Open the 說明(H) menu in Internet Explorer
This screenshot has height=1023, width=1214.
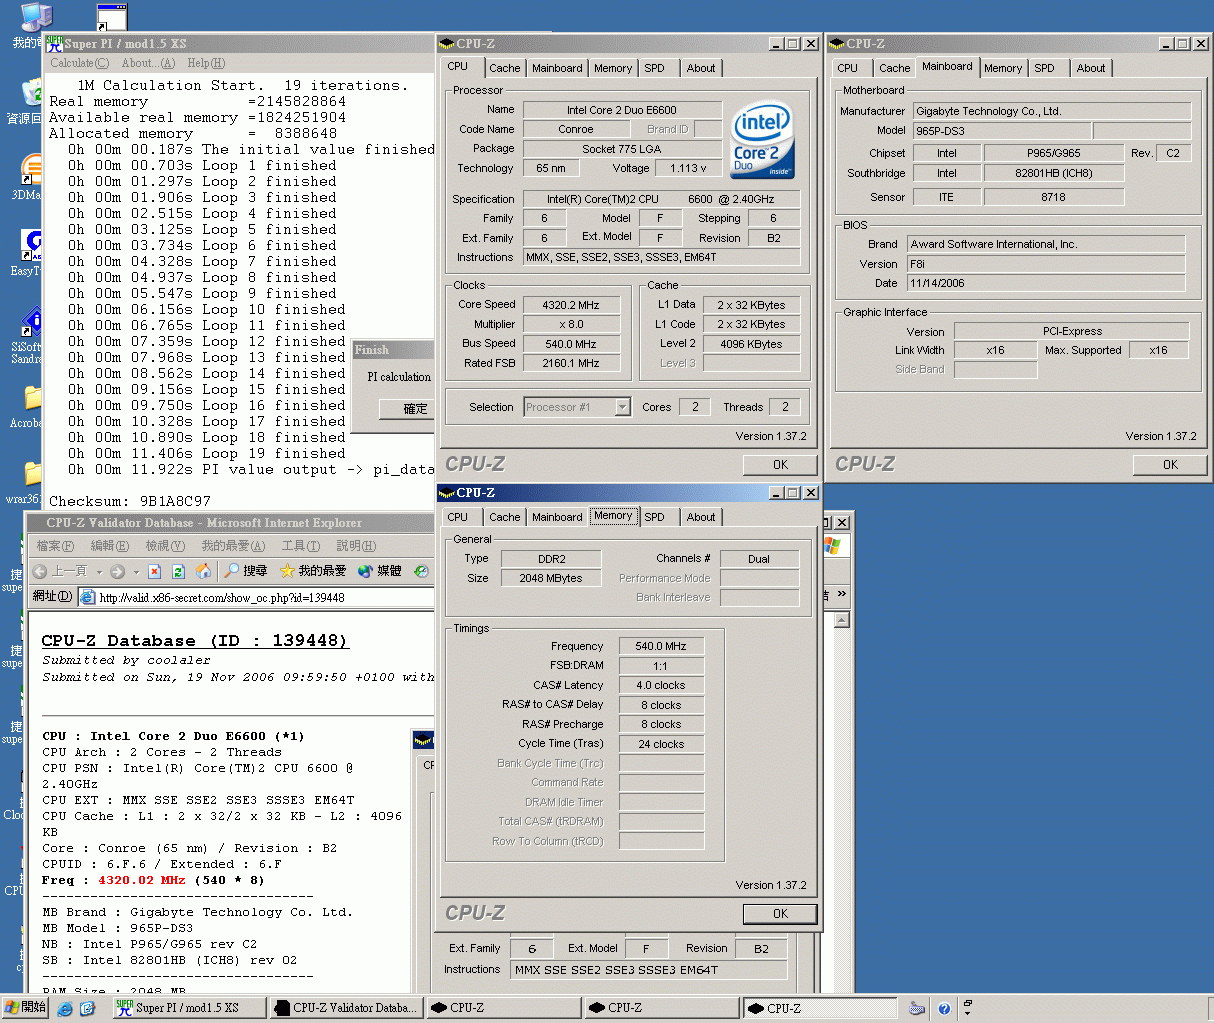click(356, 546)
